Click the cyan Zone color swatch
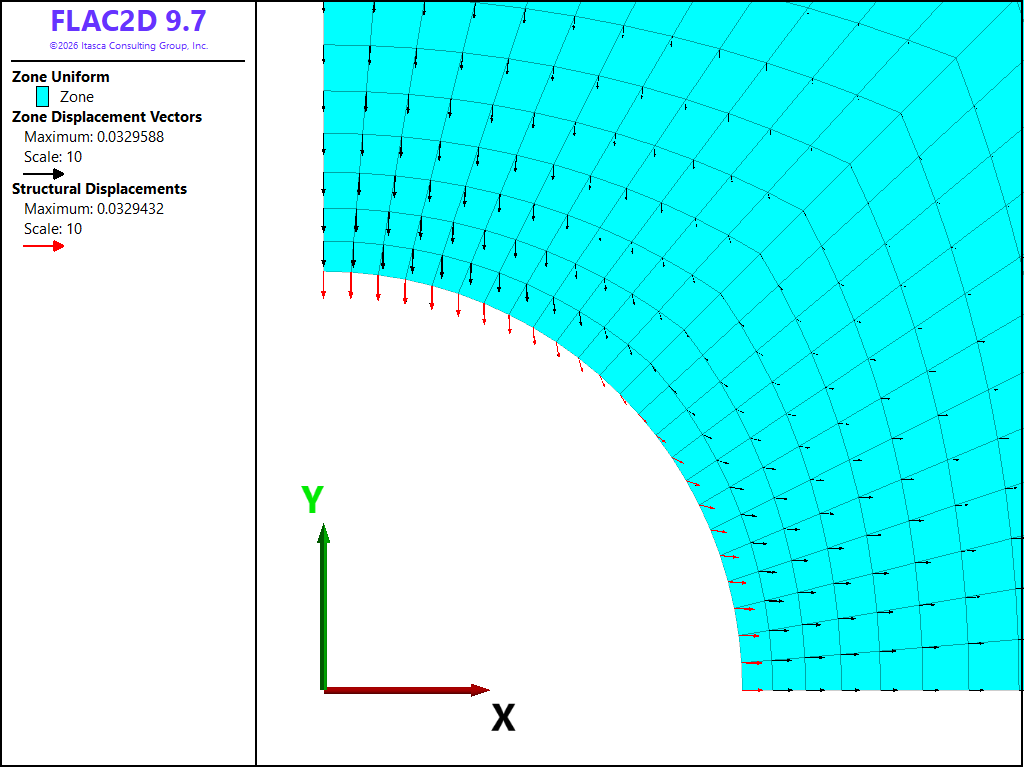The width and height of the screenshot is (1024, 768). pyautogui.click(x=42, y=97)
